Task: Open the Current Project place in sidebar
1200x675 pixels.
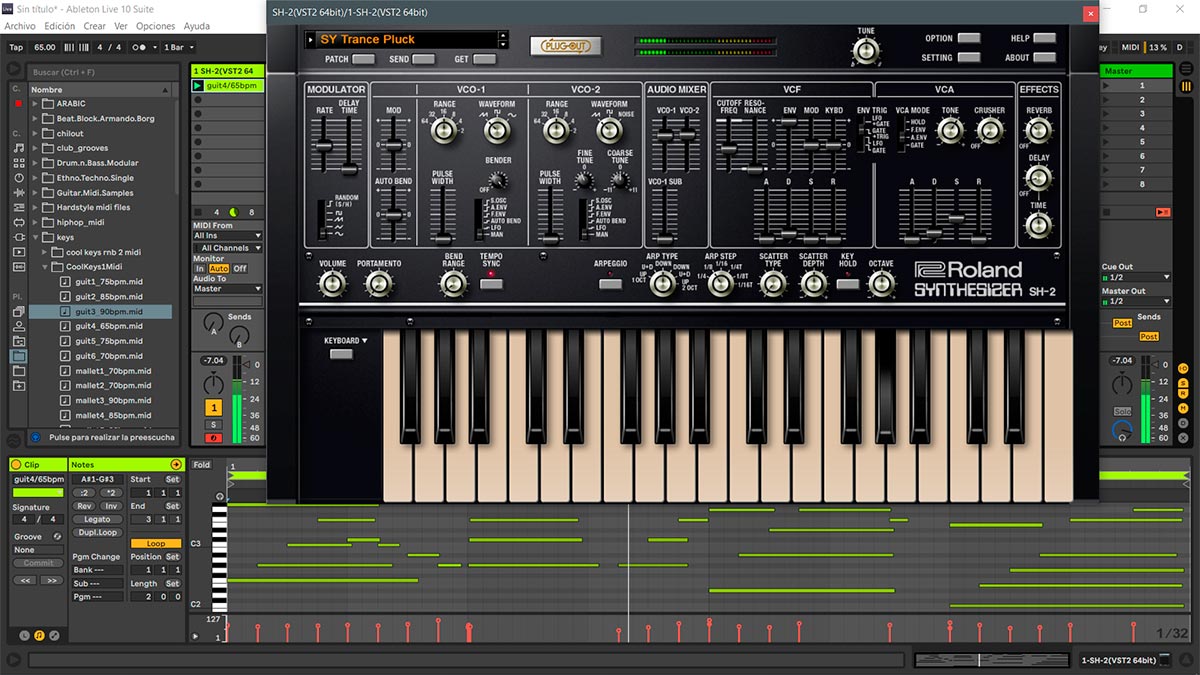Action: (18, 341)
